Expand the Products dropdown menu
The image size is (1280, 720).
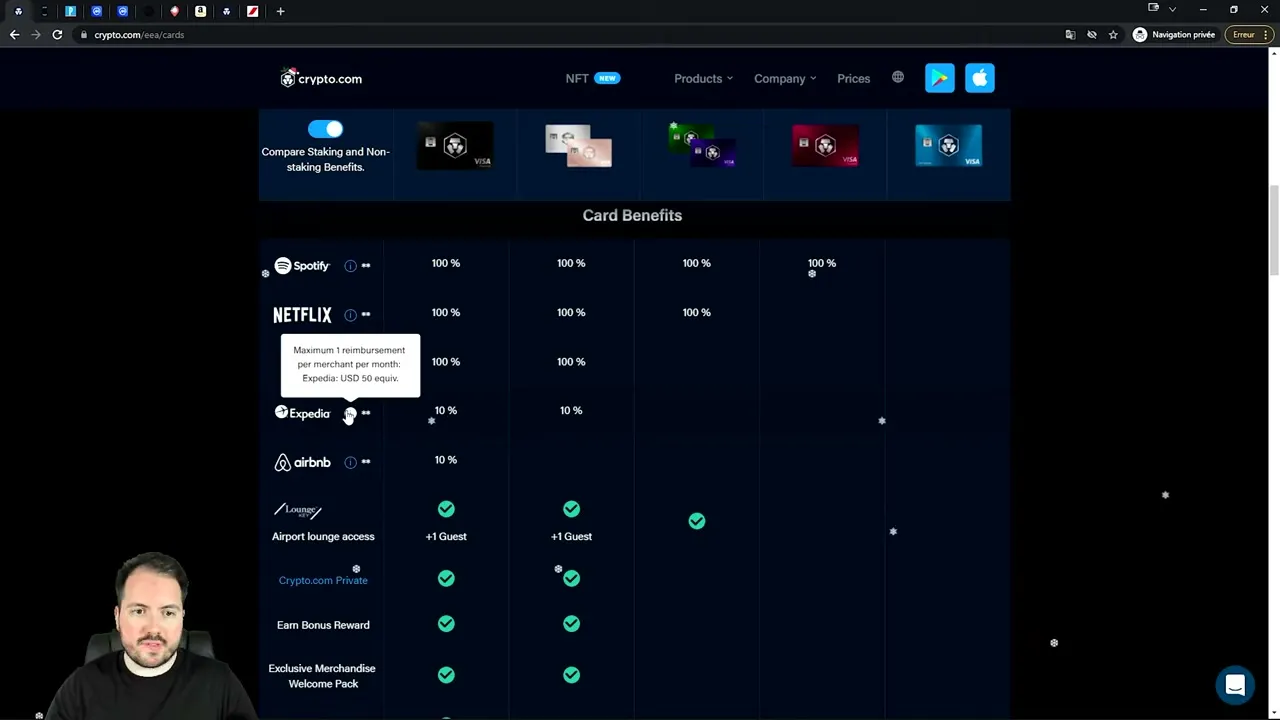(x=702, y=78)
